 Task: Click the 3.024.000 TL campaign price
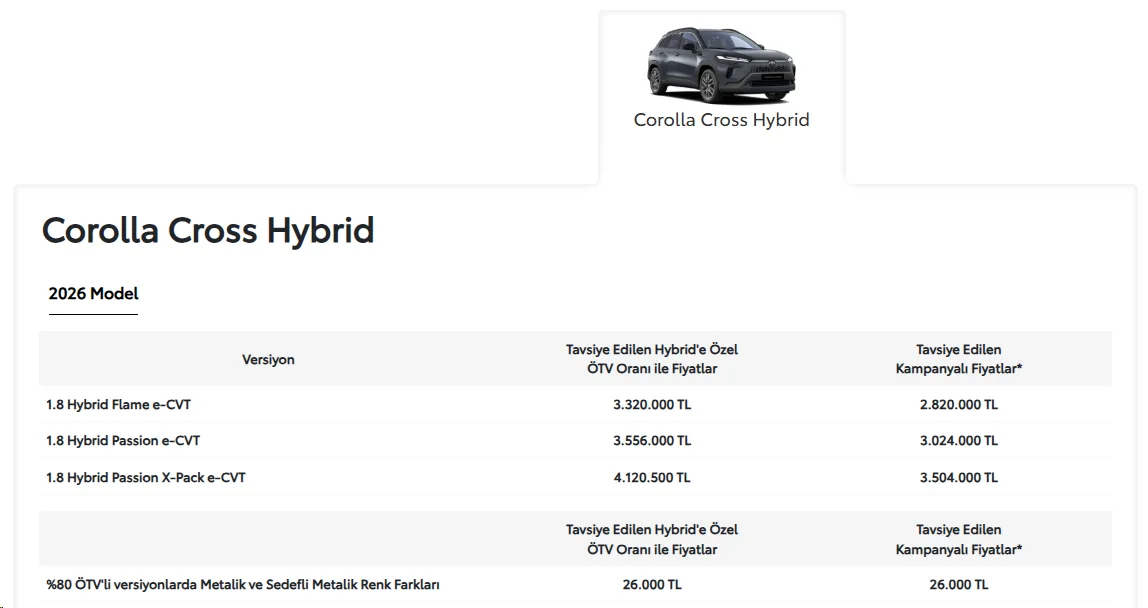point(958,440)
